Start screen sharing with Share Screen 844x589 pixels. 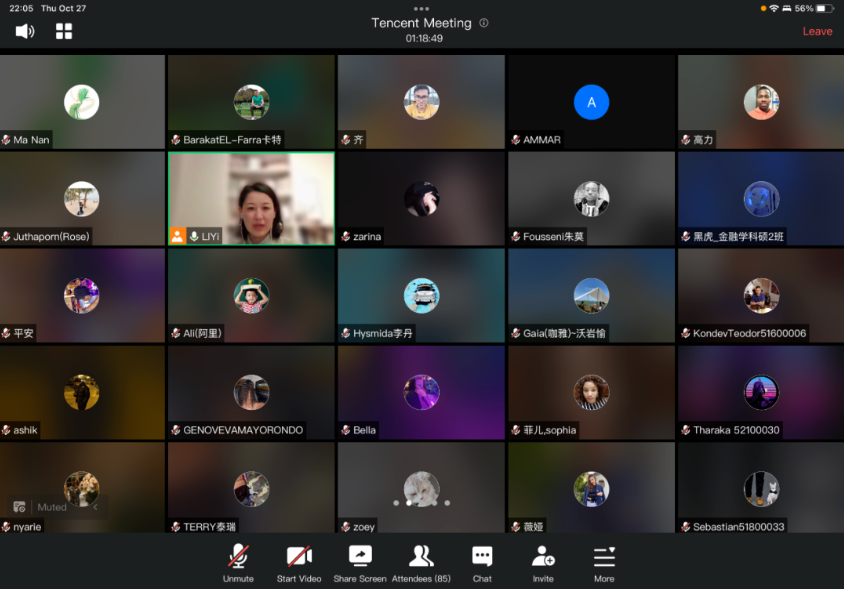(x=360, y=563)
